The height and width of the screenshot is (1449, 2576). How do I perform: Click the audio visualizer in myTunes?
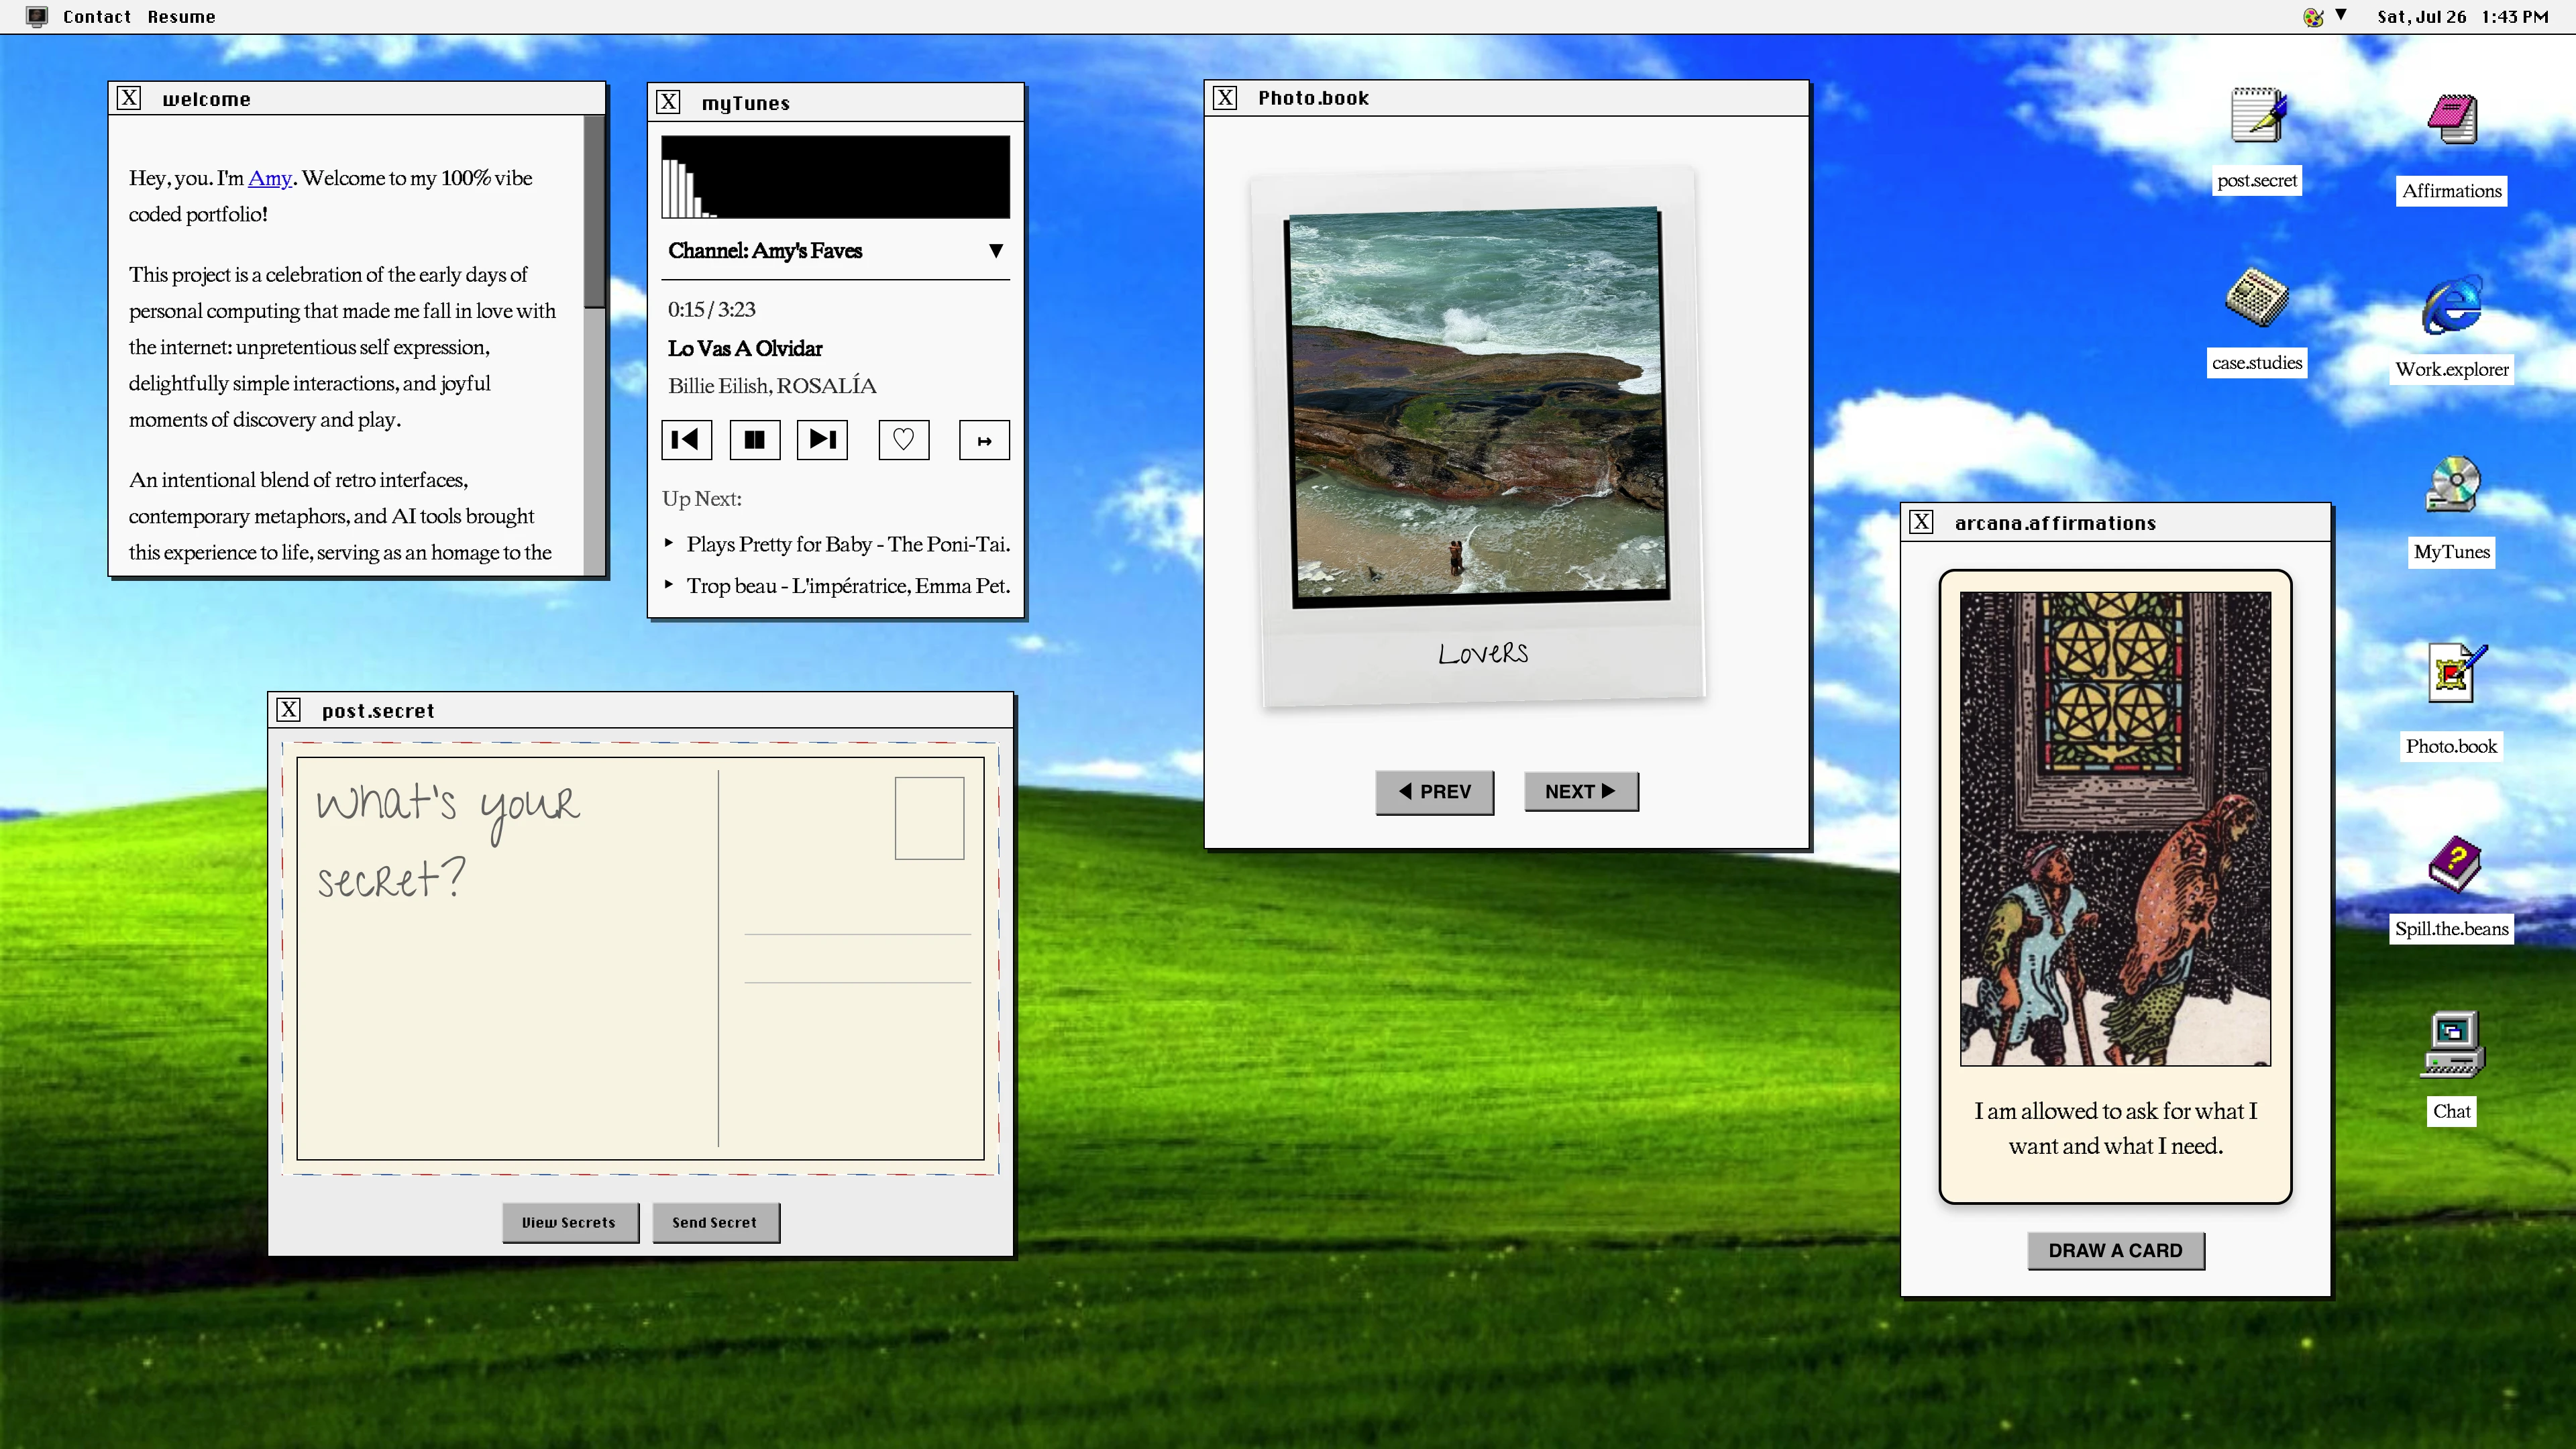(x=835, y=177)
